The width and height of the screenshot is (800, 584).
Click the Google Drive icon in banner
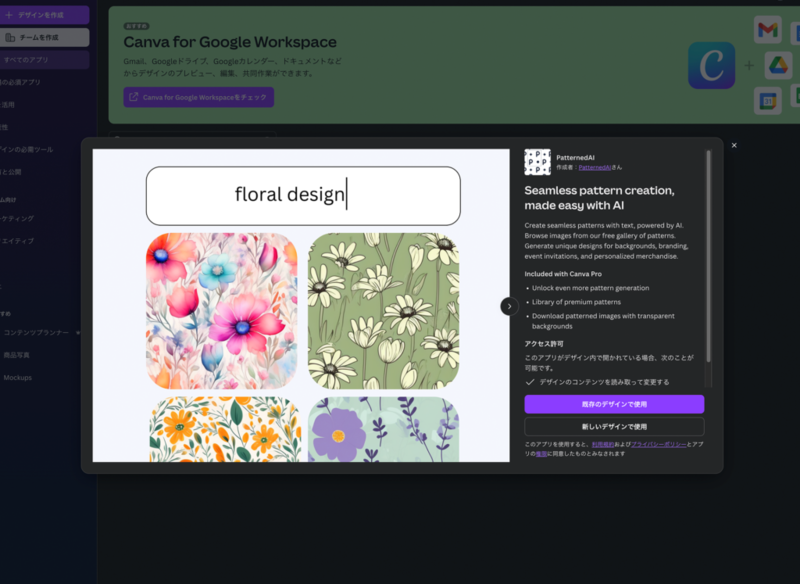[778, 65]
